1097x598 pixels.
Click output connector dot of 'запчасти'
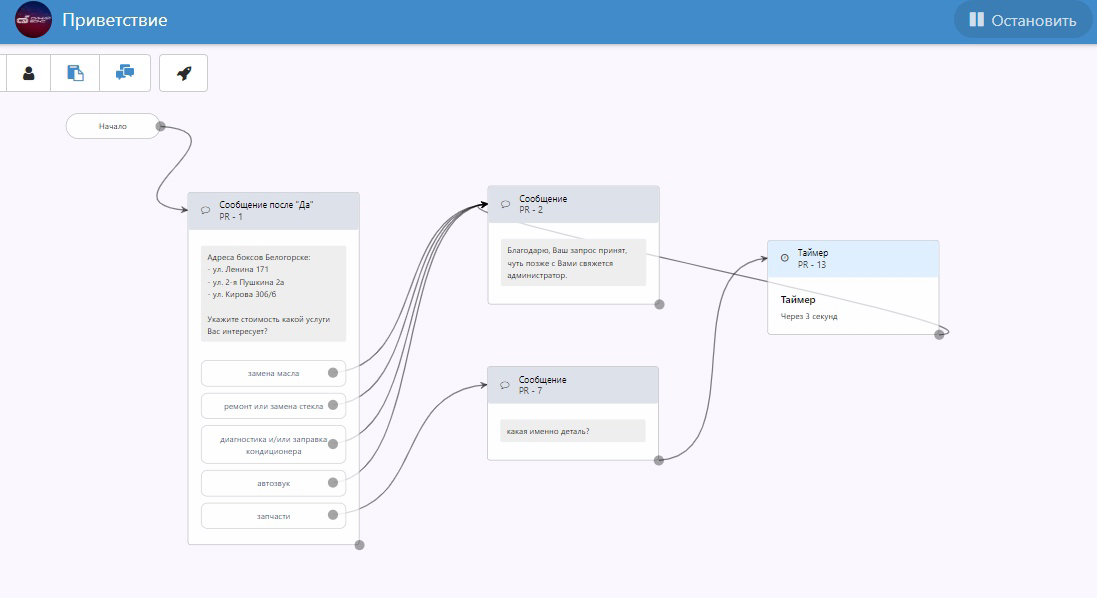(333, 515)
